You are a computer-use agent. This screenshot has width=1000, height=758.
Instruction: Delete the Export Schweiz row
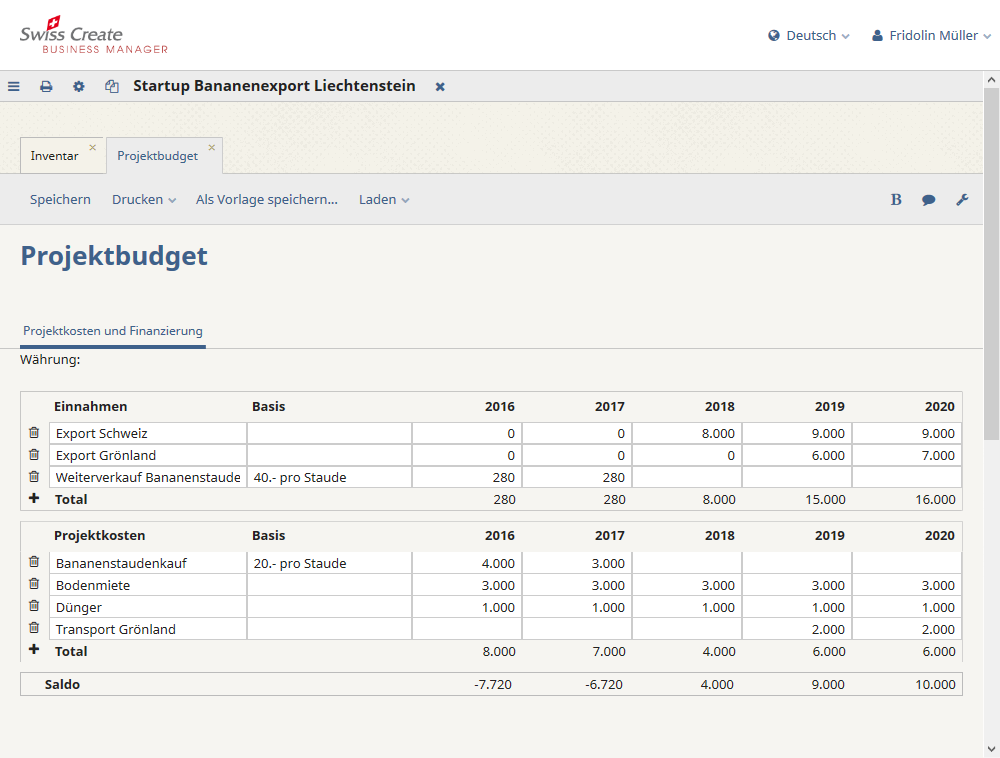[x=34, y=433]
